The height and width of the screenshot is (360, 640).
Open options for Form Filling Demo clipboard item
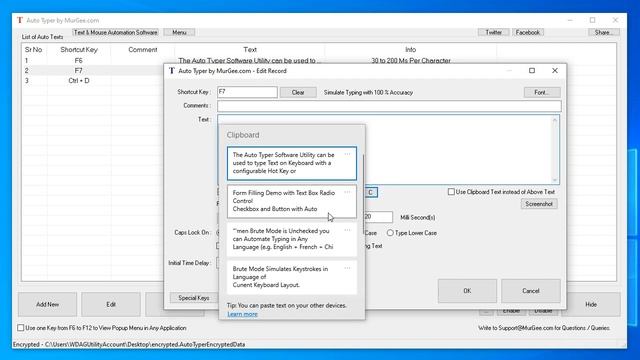347,192
